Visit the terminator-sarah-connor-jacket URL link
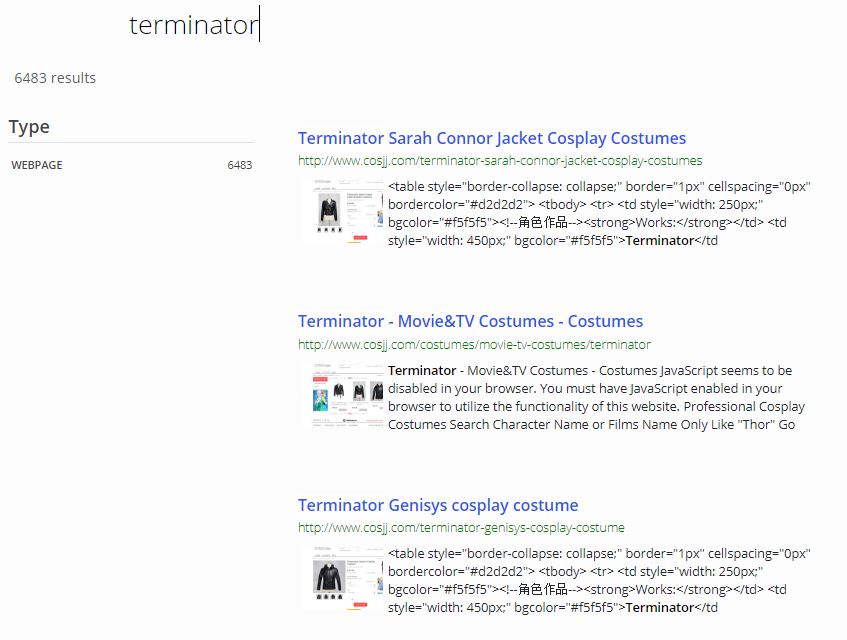This screenshot has width=847, height=640. pos(499,159)
